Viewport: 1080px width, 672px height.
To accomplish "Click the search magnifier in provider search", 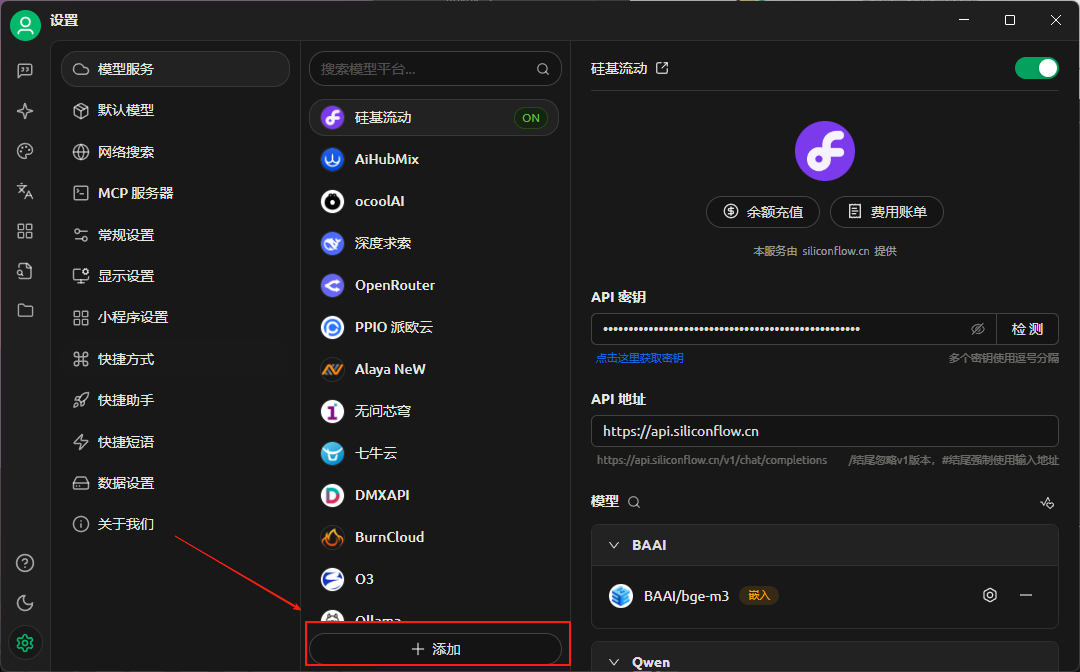I will pos(543,69).
